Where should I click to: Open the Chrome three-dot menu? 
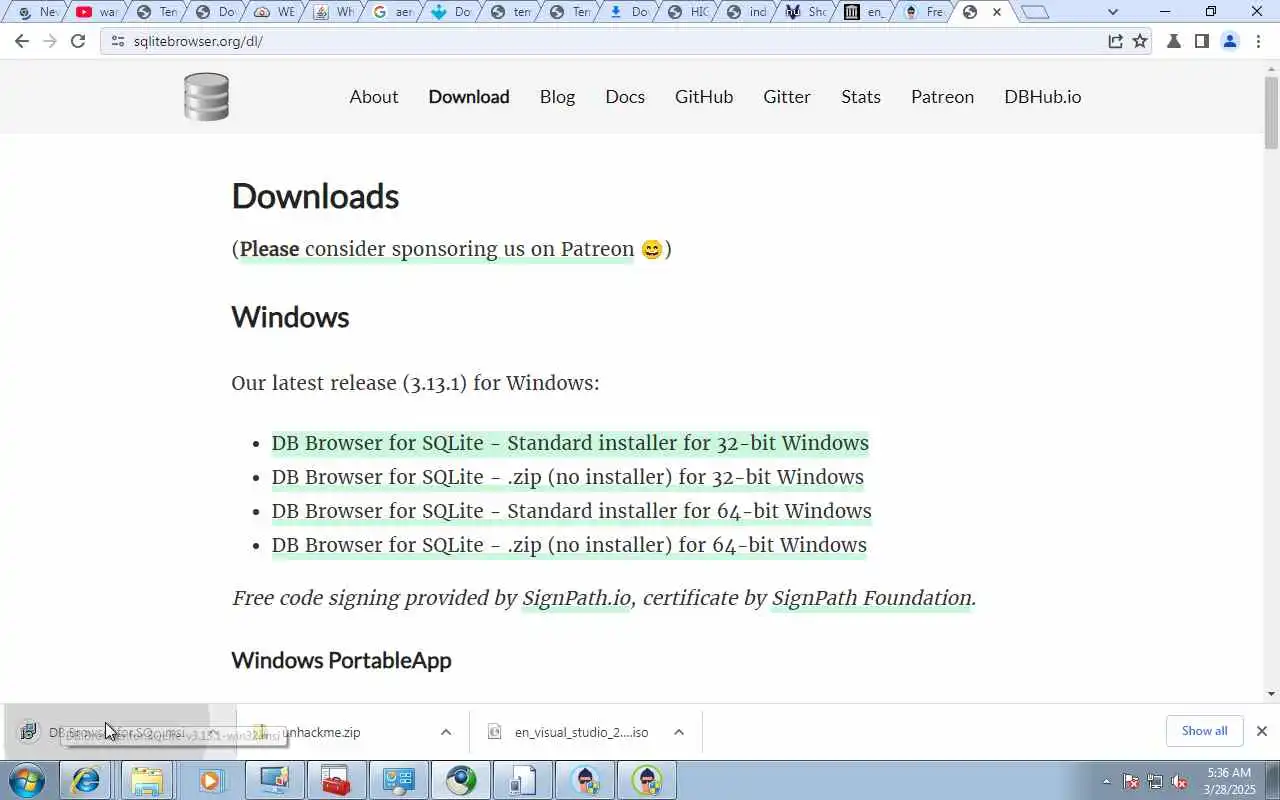pos(1258,41)
